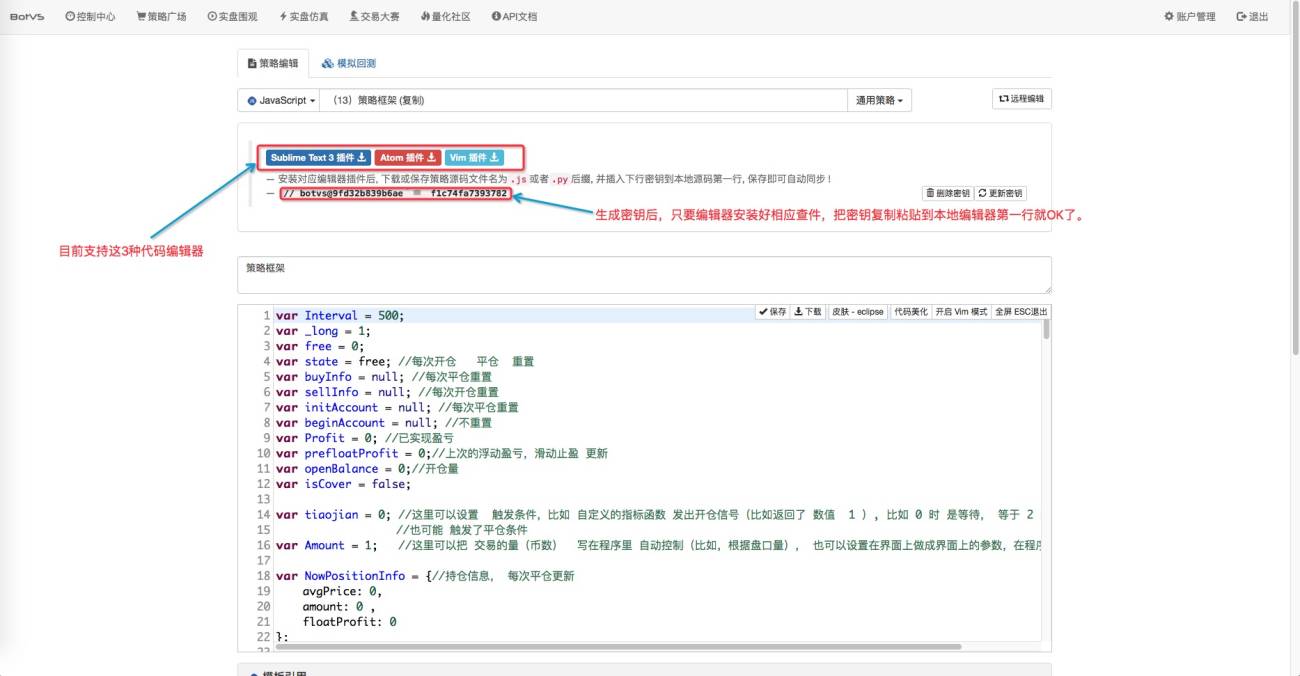Image resolution: width=1300 pixels, height=676 pixels.
Task: Open 交易大赛 in the navigation
Action: point(375,17)
